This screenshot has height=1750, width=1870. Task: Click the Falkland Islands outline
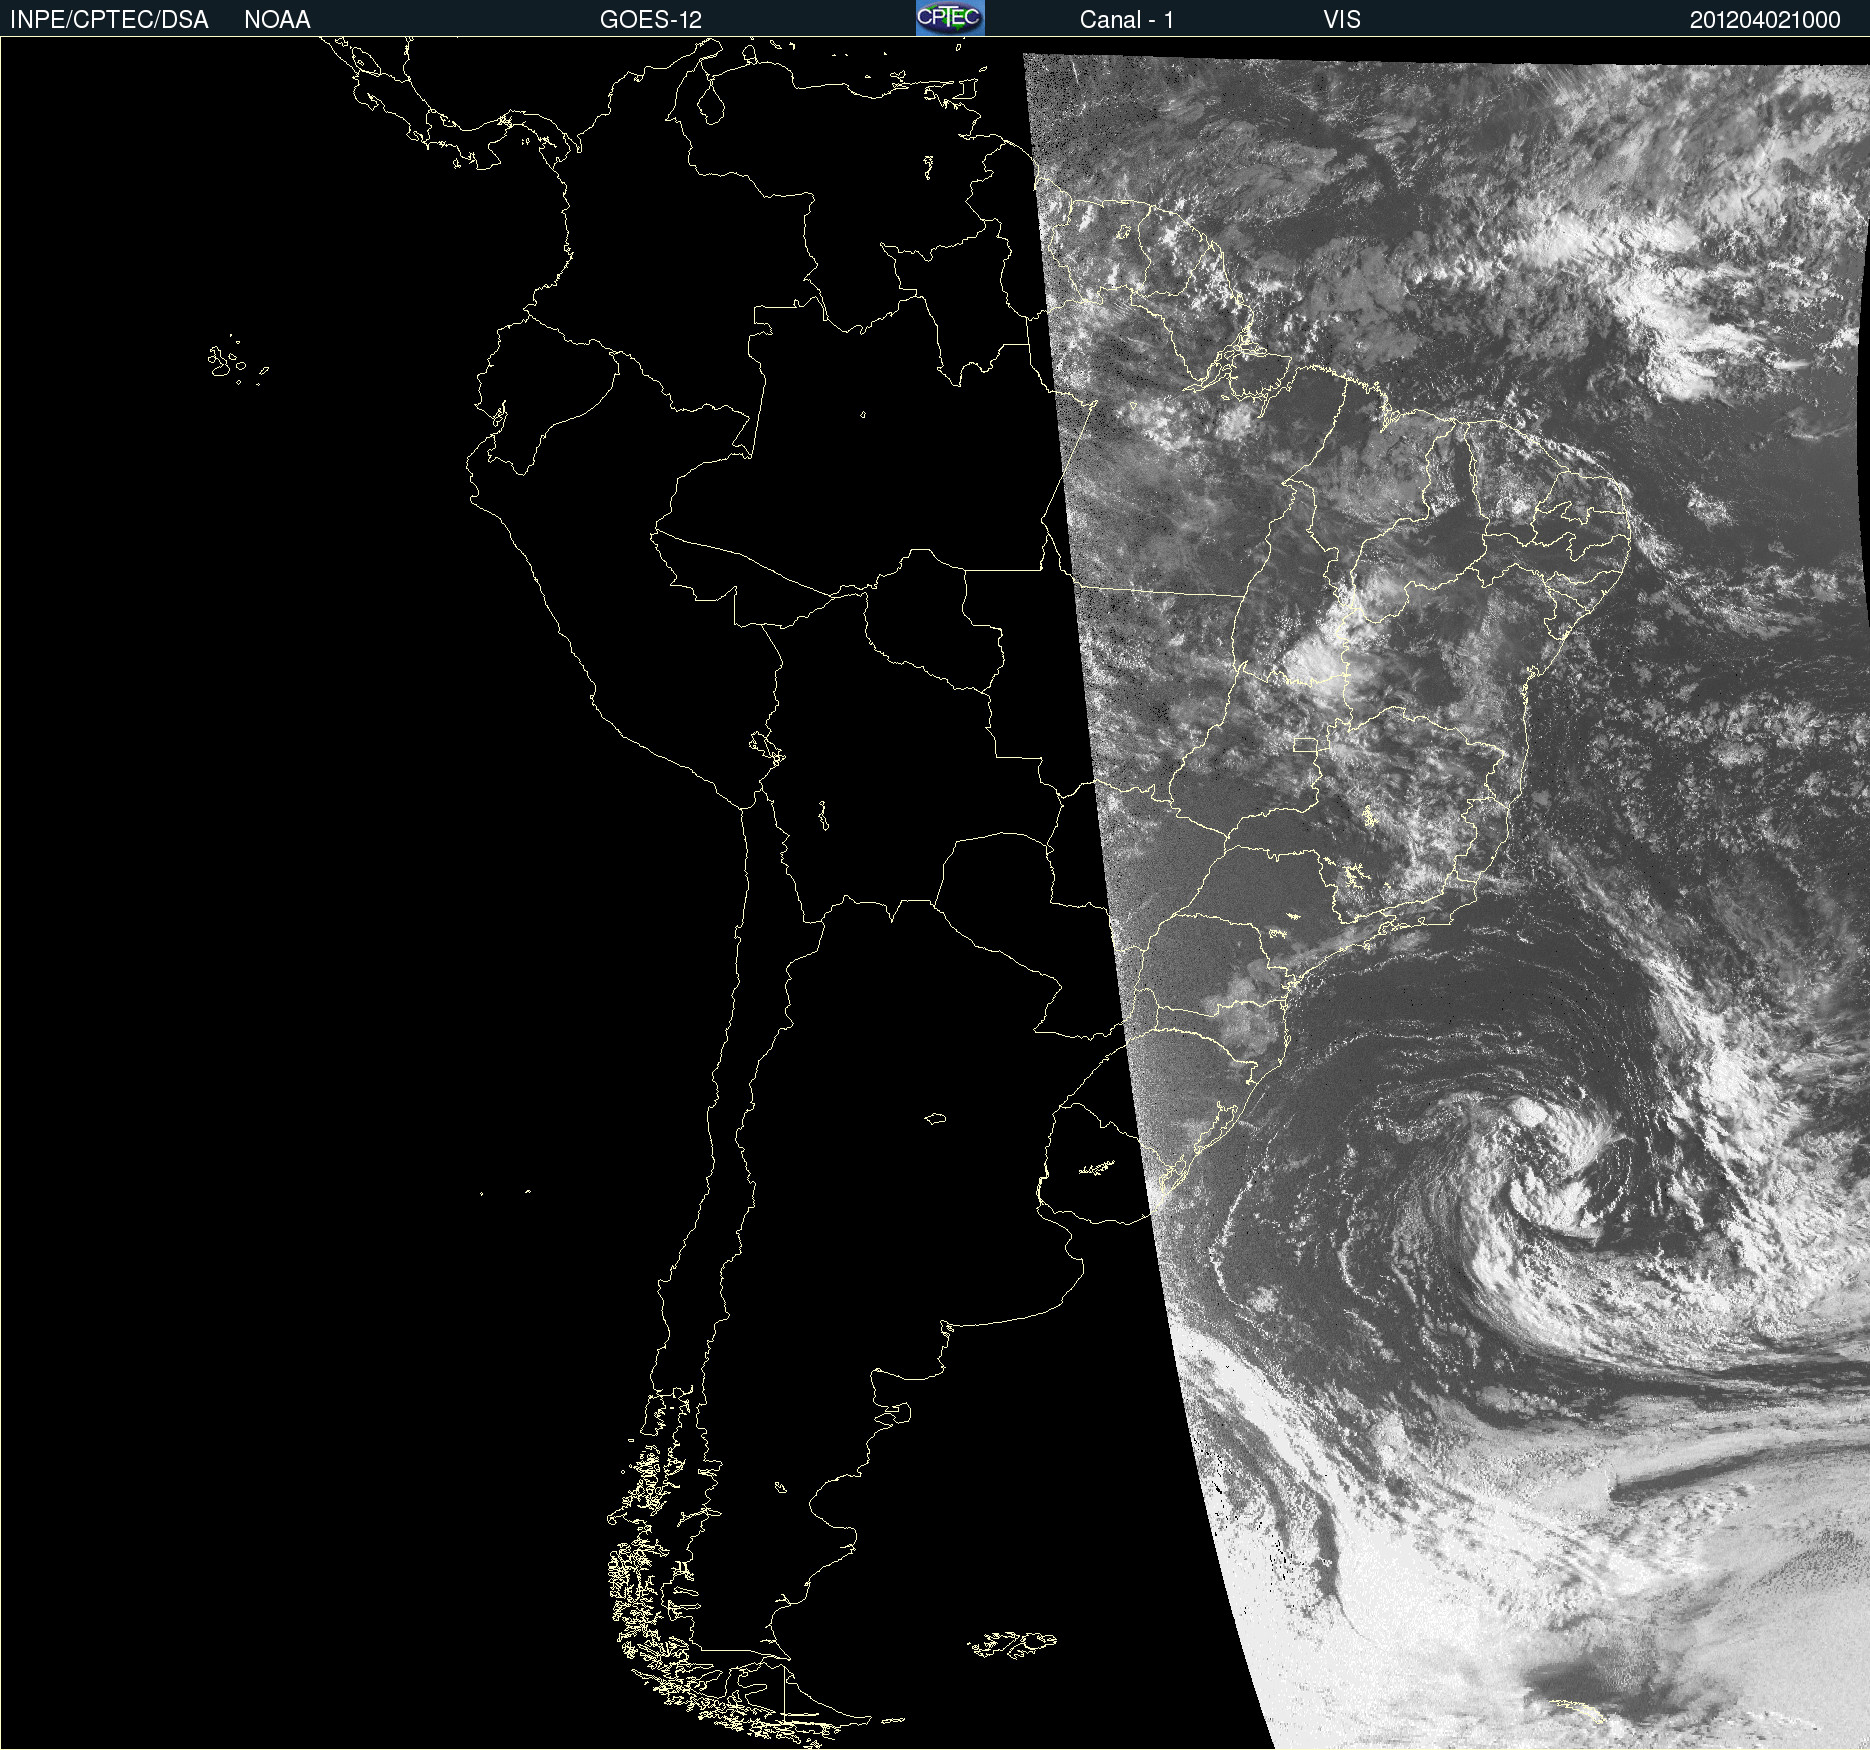pyautogui.click(x=1012, y=1644)
